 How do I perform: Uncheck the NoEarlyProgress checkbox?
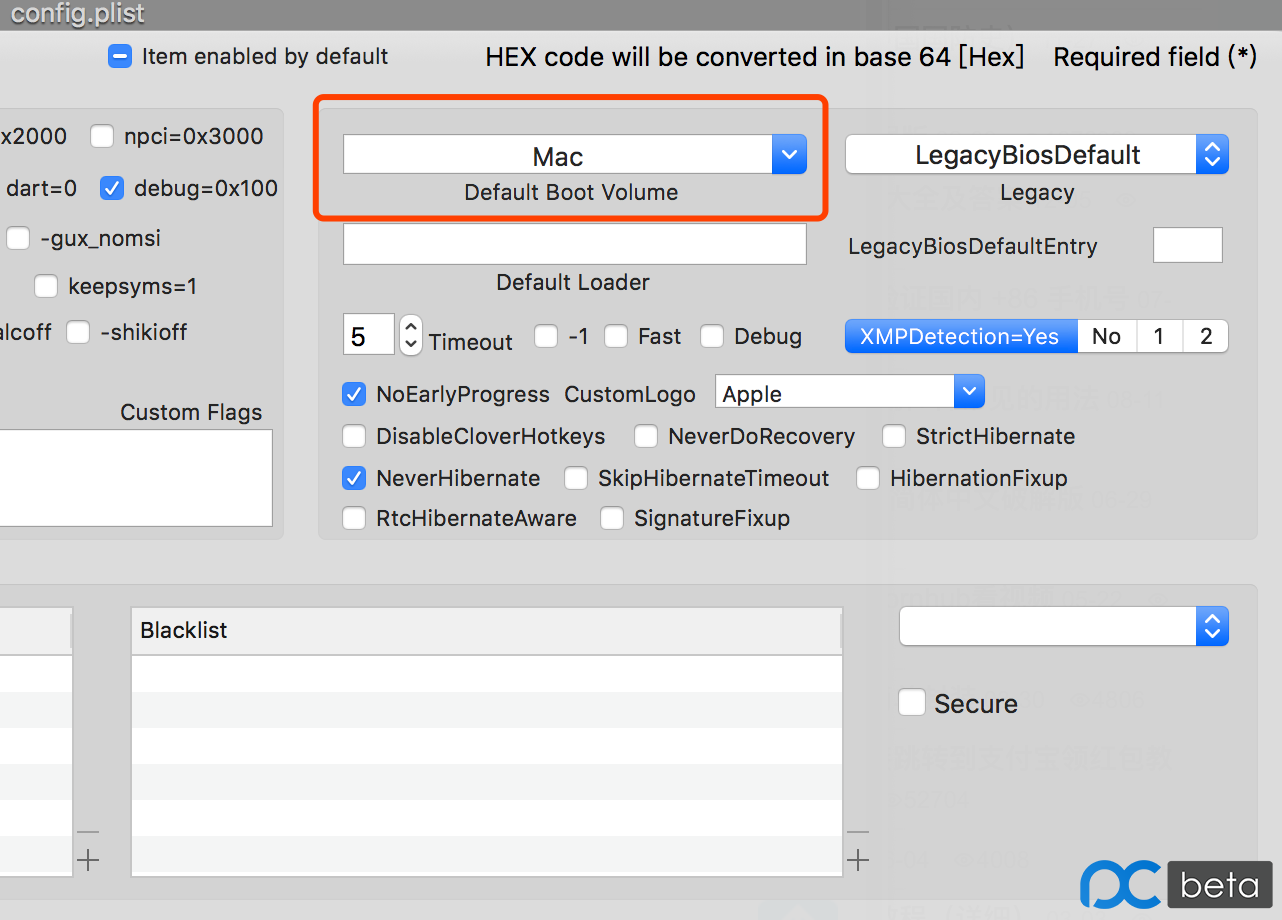(354, 394)
